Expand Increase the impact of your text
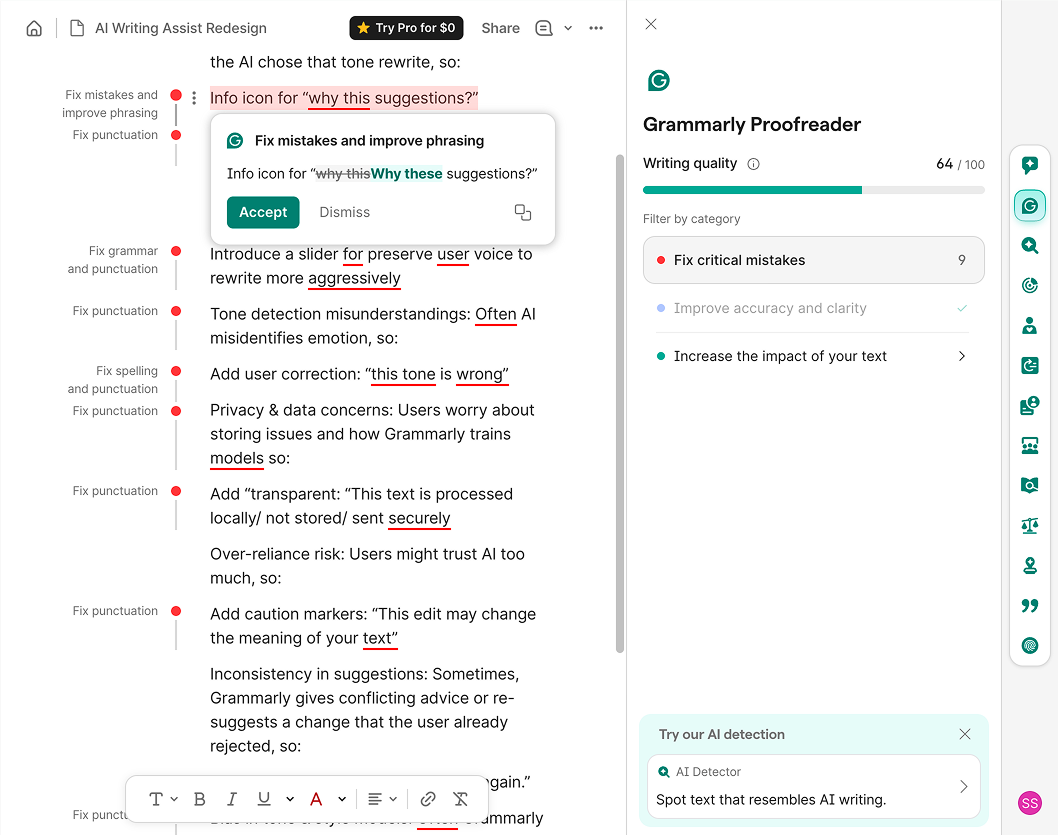 point(813,356)
